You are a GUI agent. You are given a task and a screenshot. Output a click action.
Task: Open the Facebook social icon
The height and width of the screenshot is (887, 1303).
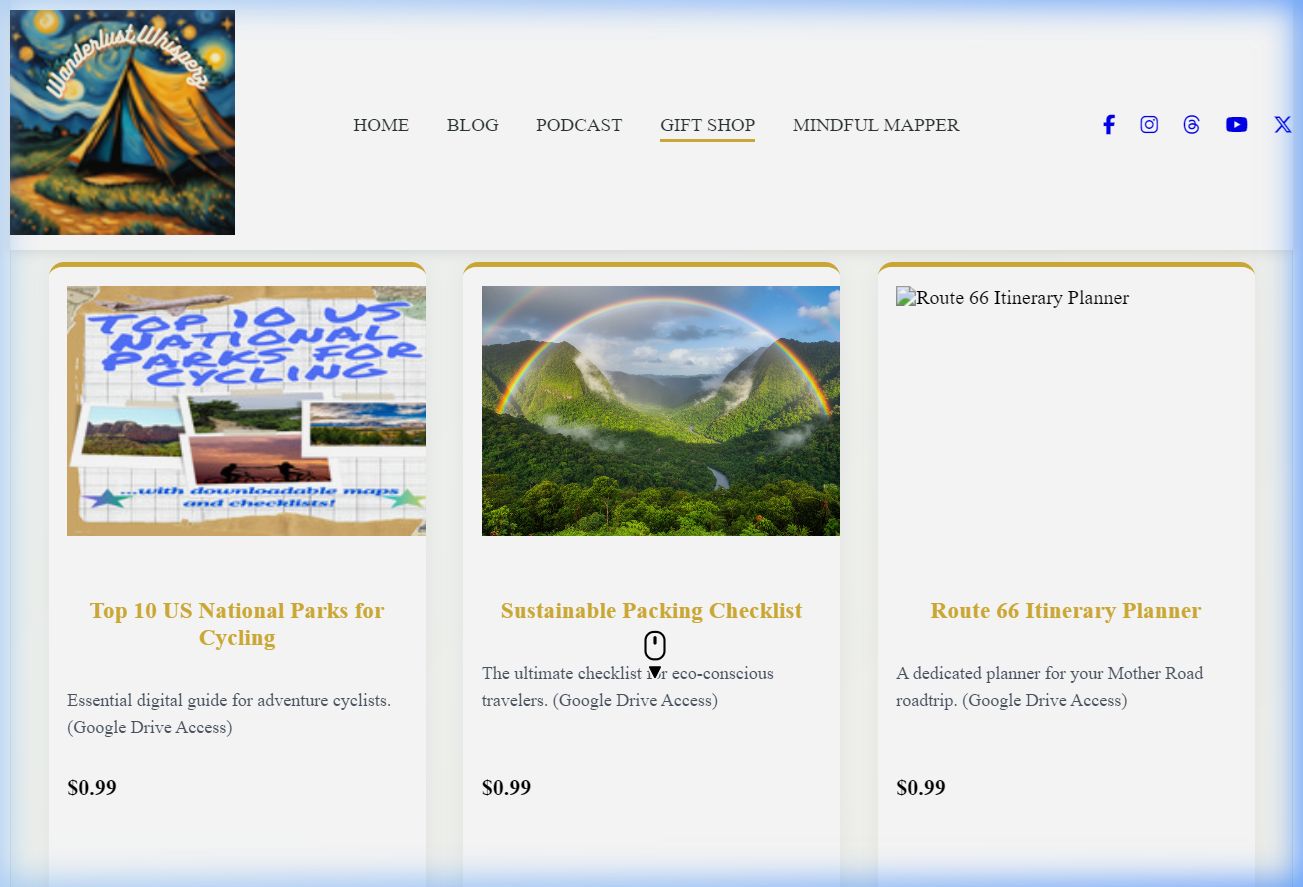[1108, 125]
